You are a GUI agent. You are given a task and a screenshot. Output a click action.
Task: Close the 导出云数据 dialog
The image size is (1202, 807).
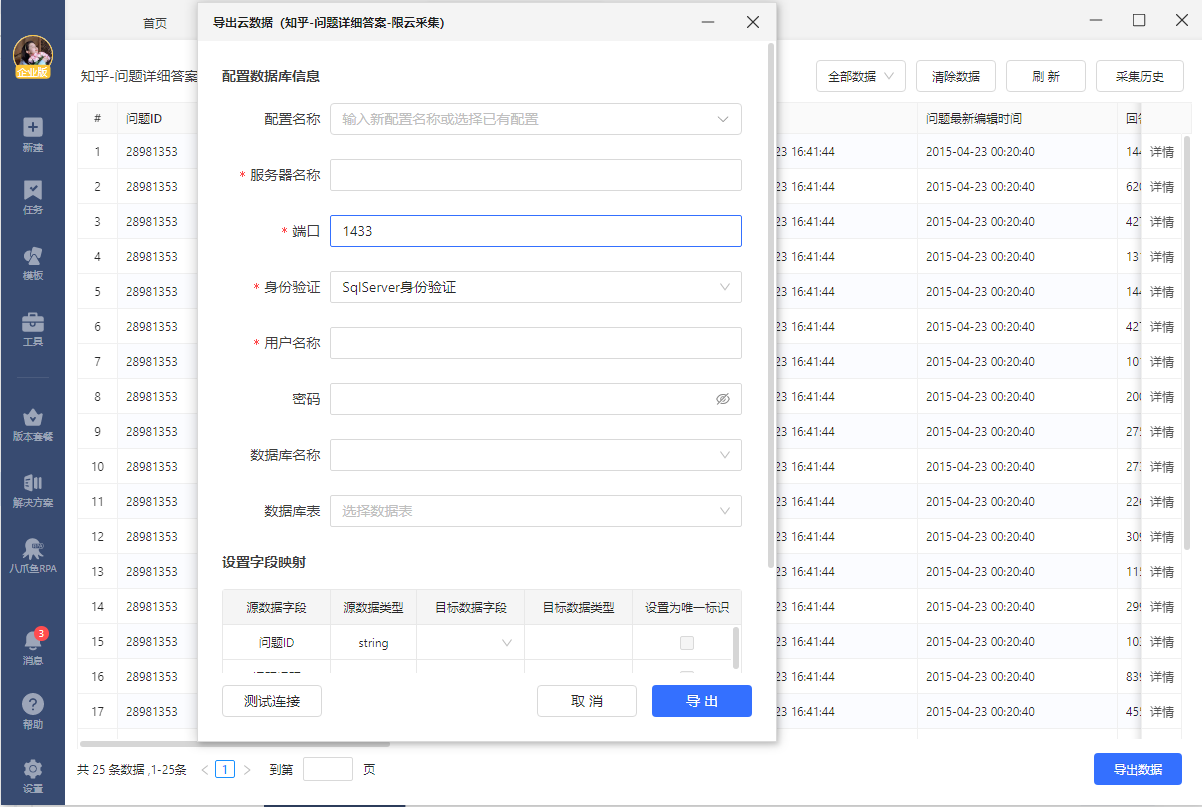(753, 22)
